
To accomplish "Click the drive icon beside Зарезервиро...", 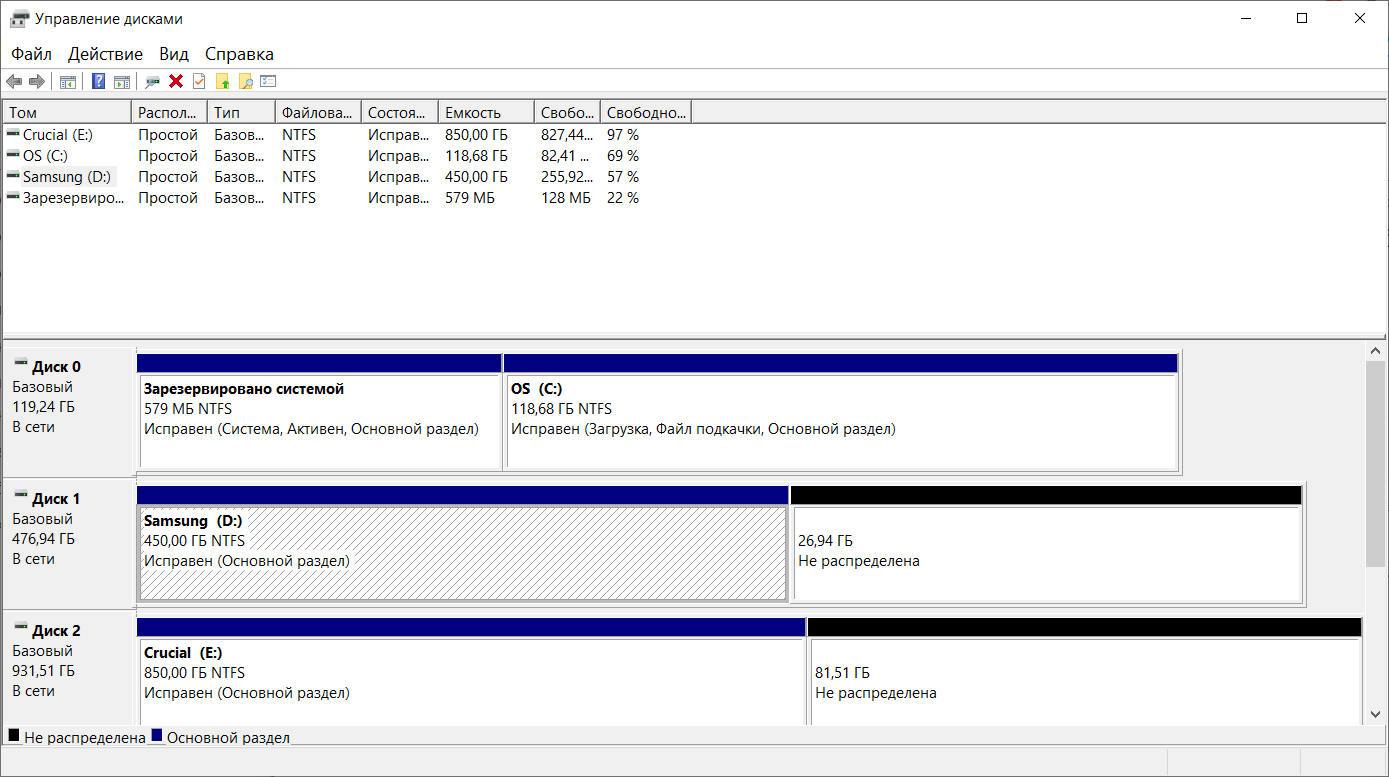I will pyautogui.click(x=13, y=196).
